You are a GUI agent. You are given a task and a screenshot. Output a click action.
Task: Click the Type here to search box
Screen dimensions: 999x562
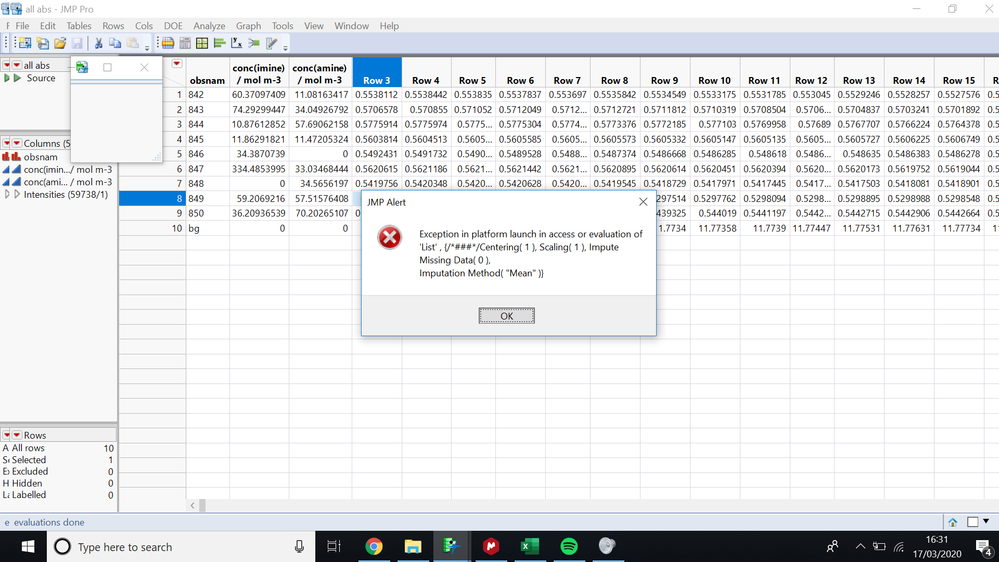pyautogui.click(x=180, y=547)
